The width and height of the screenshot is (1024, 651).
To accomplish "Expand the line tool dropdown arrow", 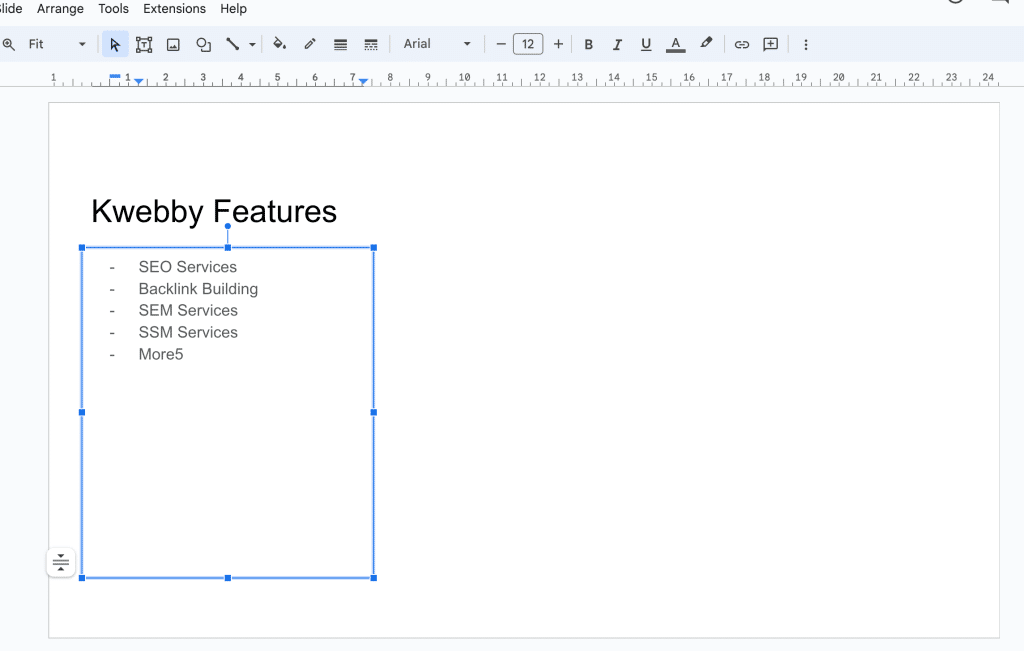I will tap(252, 44).
